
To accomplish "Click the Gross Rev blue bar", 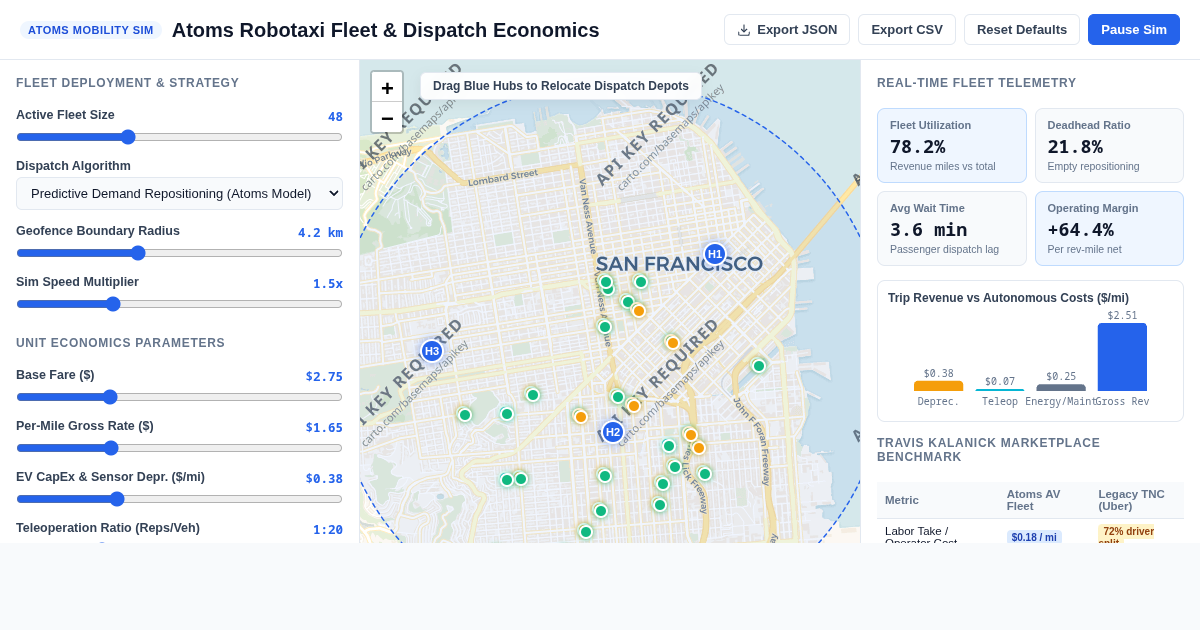I will pos(1122,357).
